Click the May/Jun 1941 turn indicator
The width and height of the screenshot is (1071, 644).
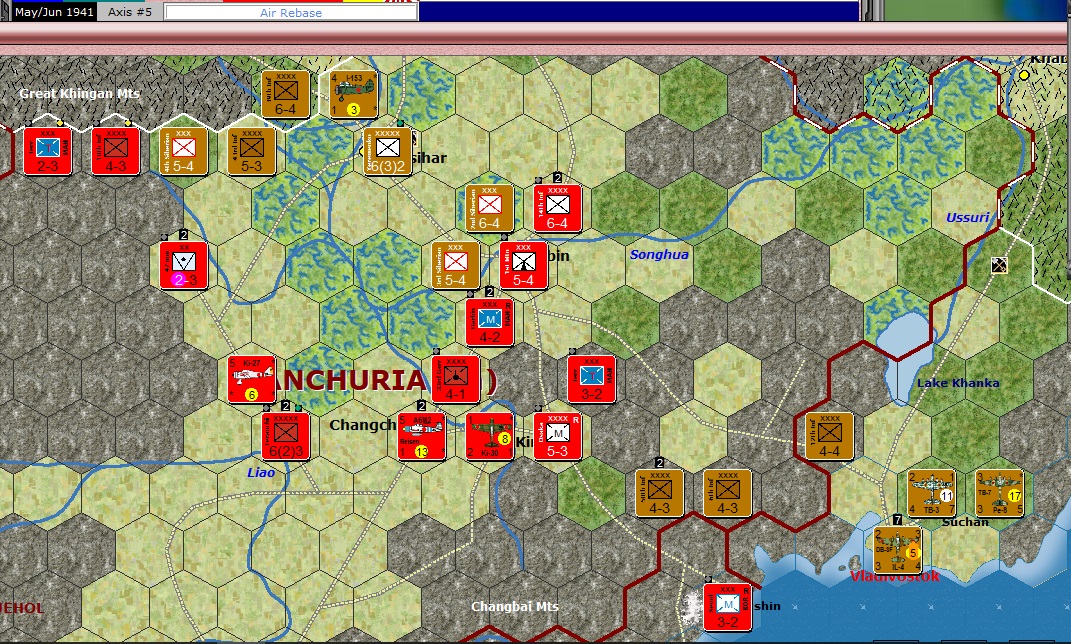point(54,12)
